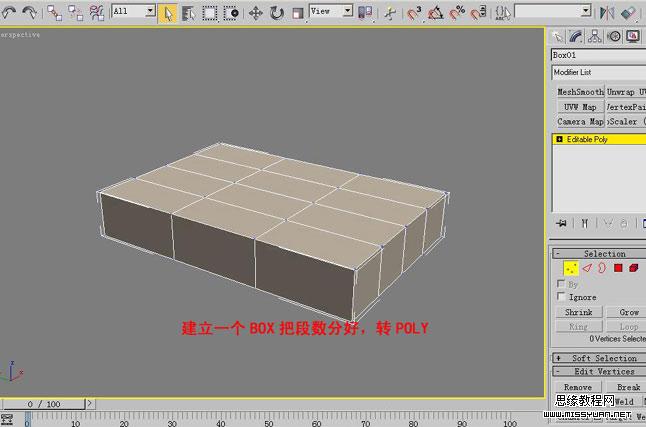Image resolution: width=646 pixels, height=427 pixels.
Task: Click the Rectangular Selection Region icon
Action: 210,13
